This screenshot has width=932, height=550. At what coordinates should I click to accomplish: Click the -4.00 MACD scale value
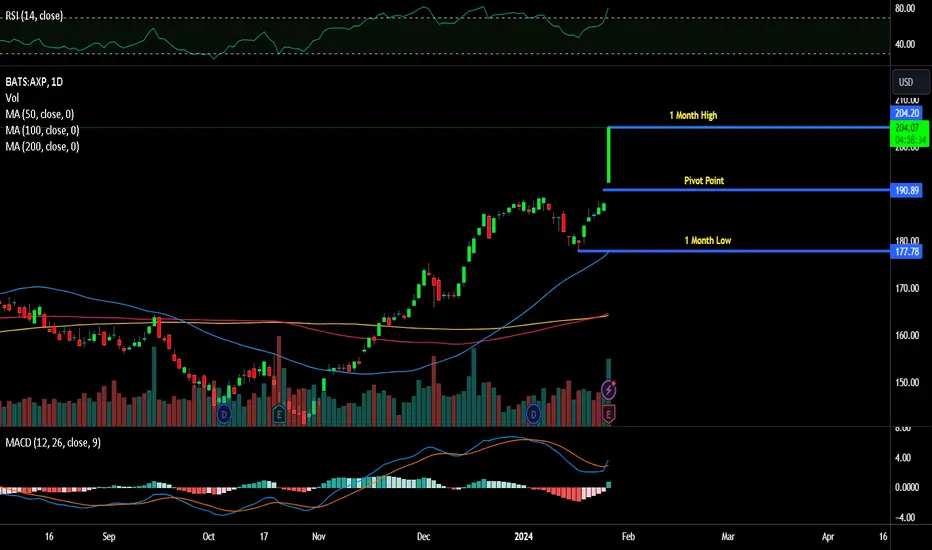(905, 517)
